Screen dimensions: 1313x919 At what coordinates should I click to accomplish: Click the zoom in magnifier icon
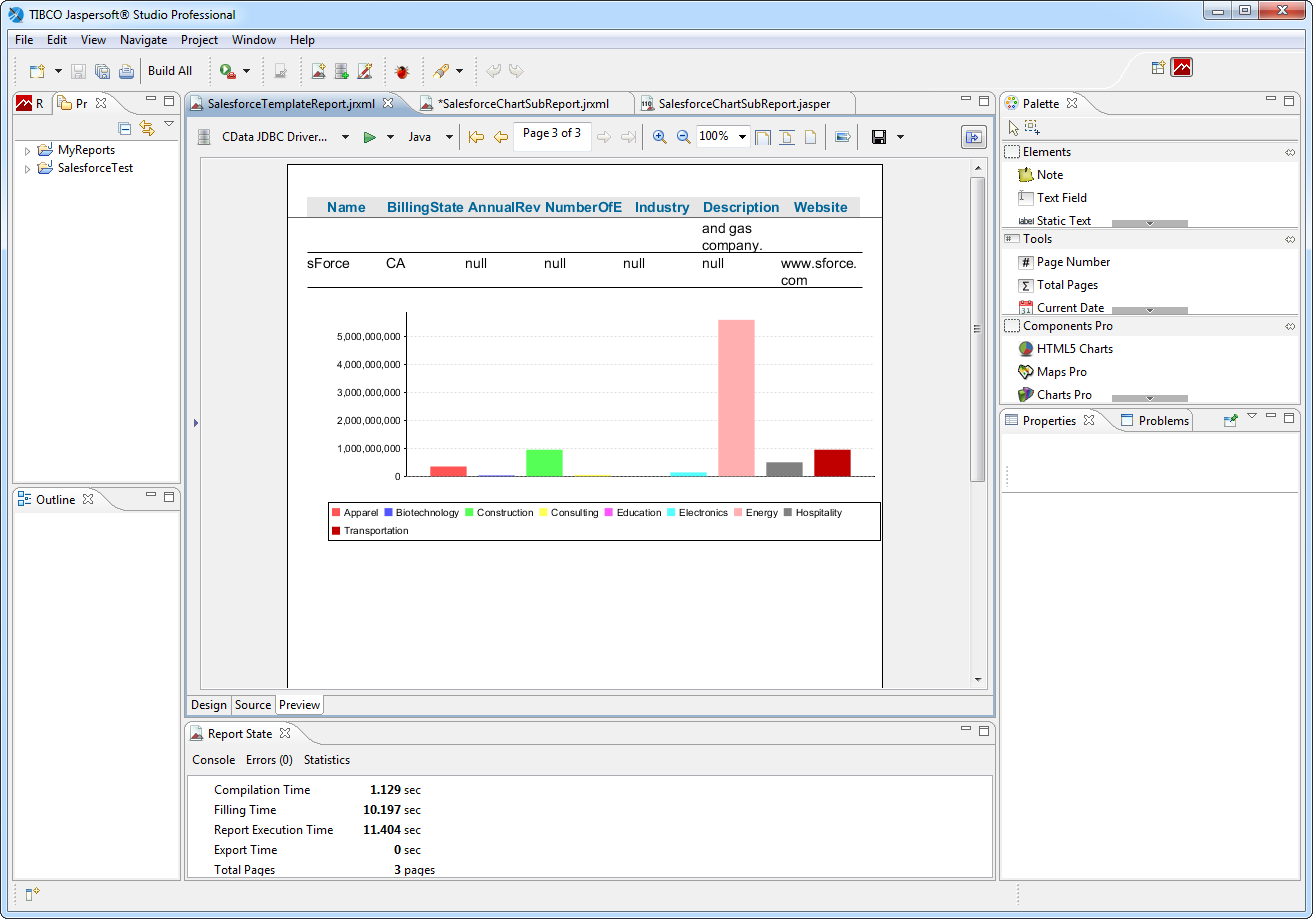659,137
